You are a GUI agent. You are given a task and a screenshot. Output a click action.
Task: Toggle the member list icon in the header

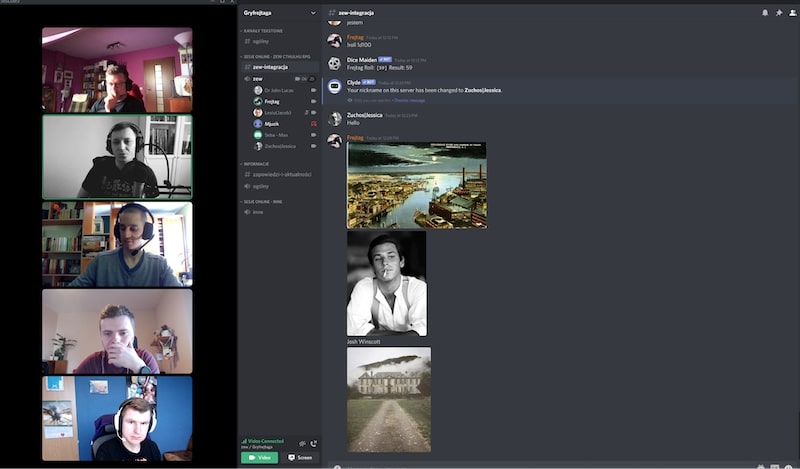pos(792,13)
